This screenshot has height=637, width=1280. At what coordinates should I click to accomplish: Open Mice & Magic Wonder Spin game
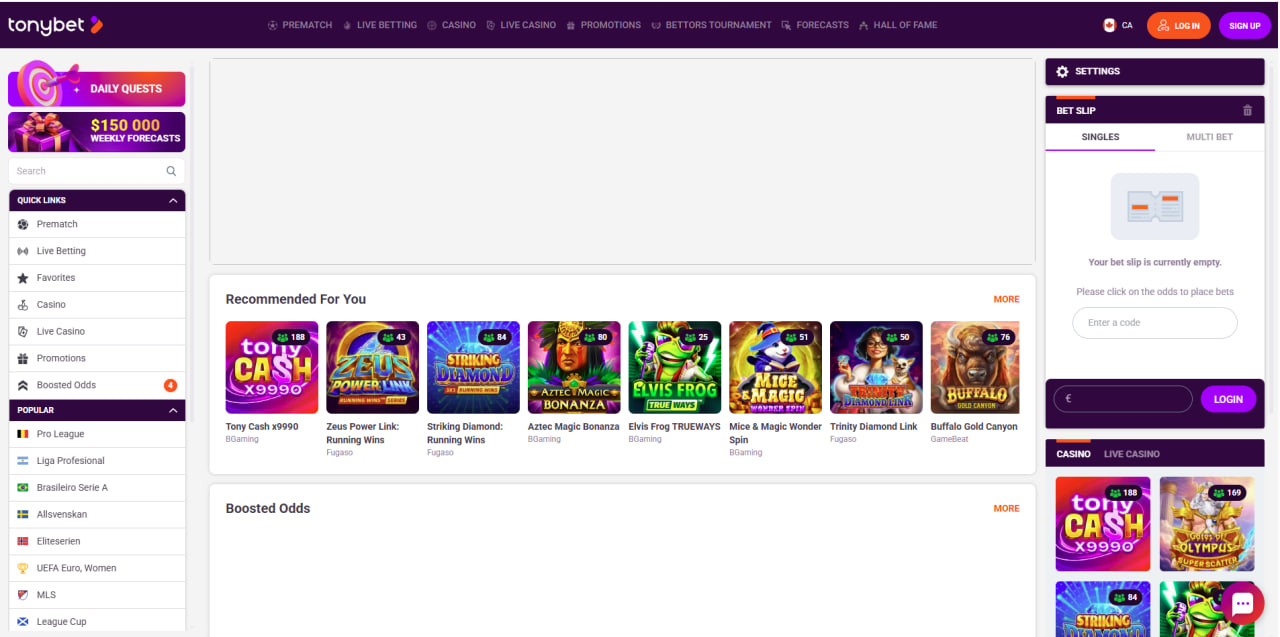[775, 367]
